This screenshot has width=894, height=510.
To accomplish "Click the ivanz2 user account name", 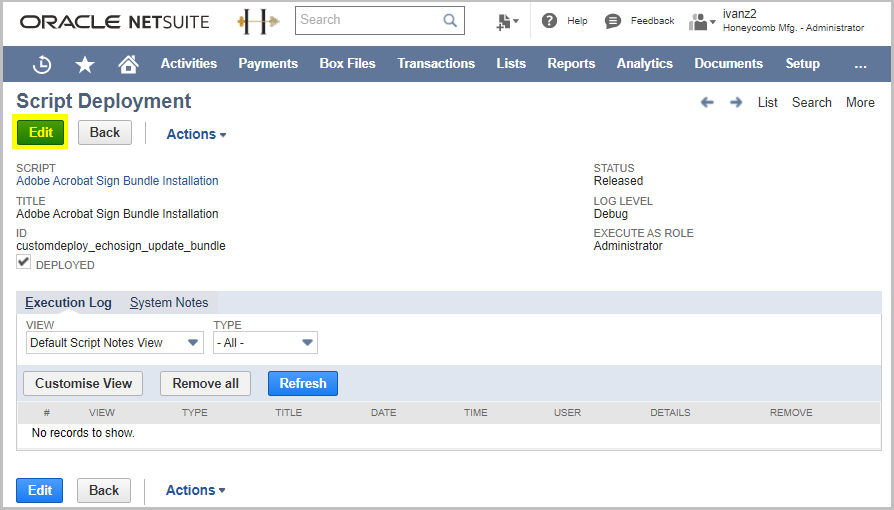I will (739, 14).
